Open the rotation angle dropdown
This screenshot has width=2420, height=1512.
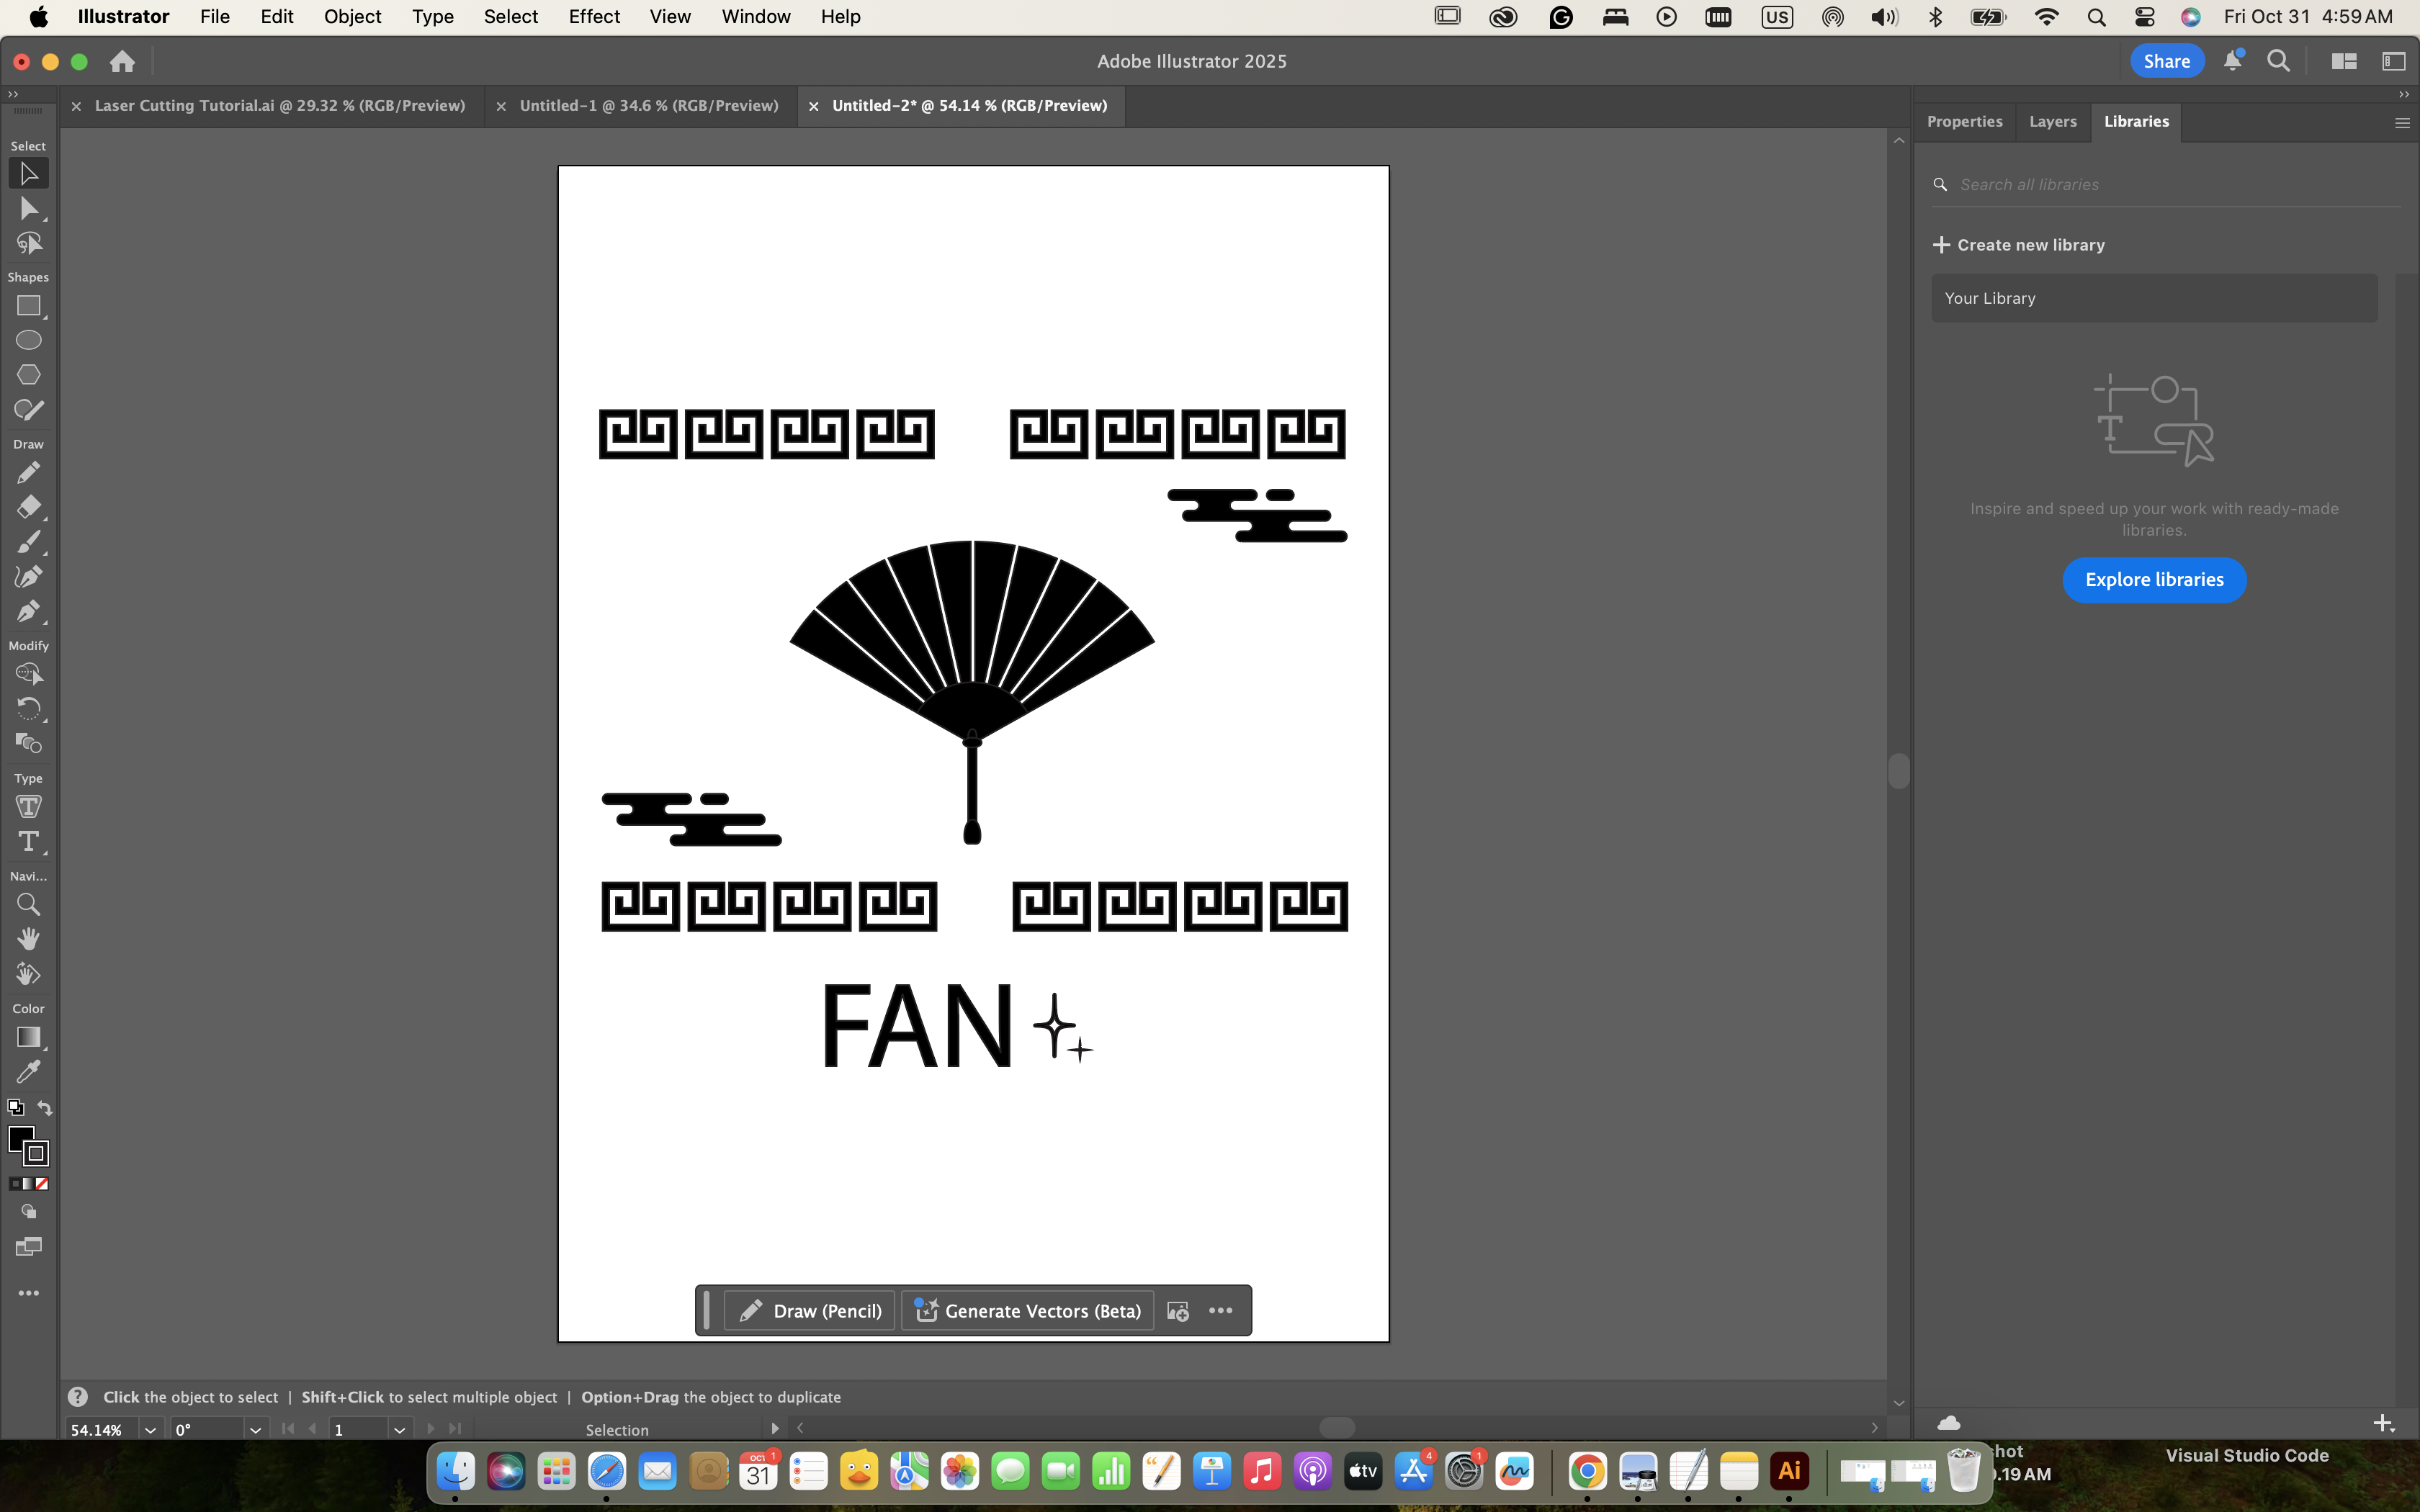(x=255, y=1430)
